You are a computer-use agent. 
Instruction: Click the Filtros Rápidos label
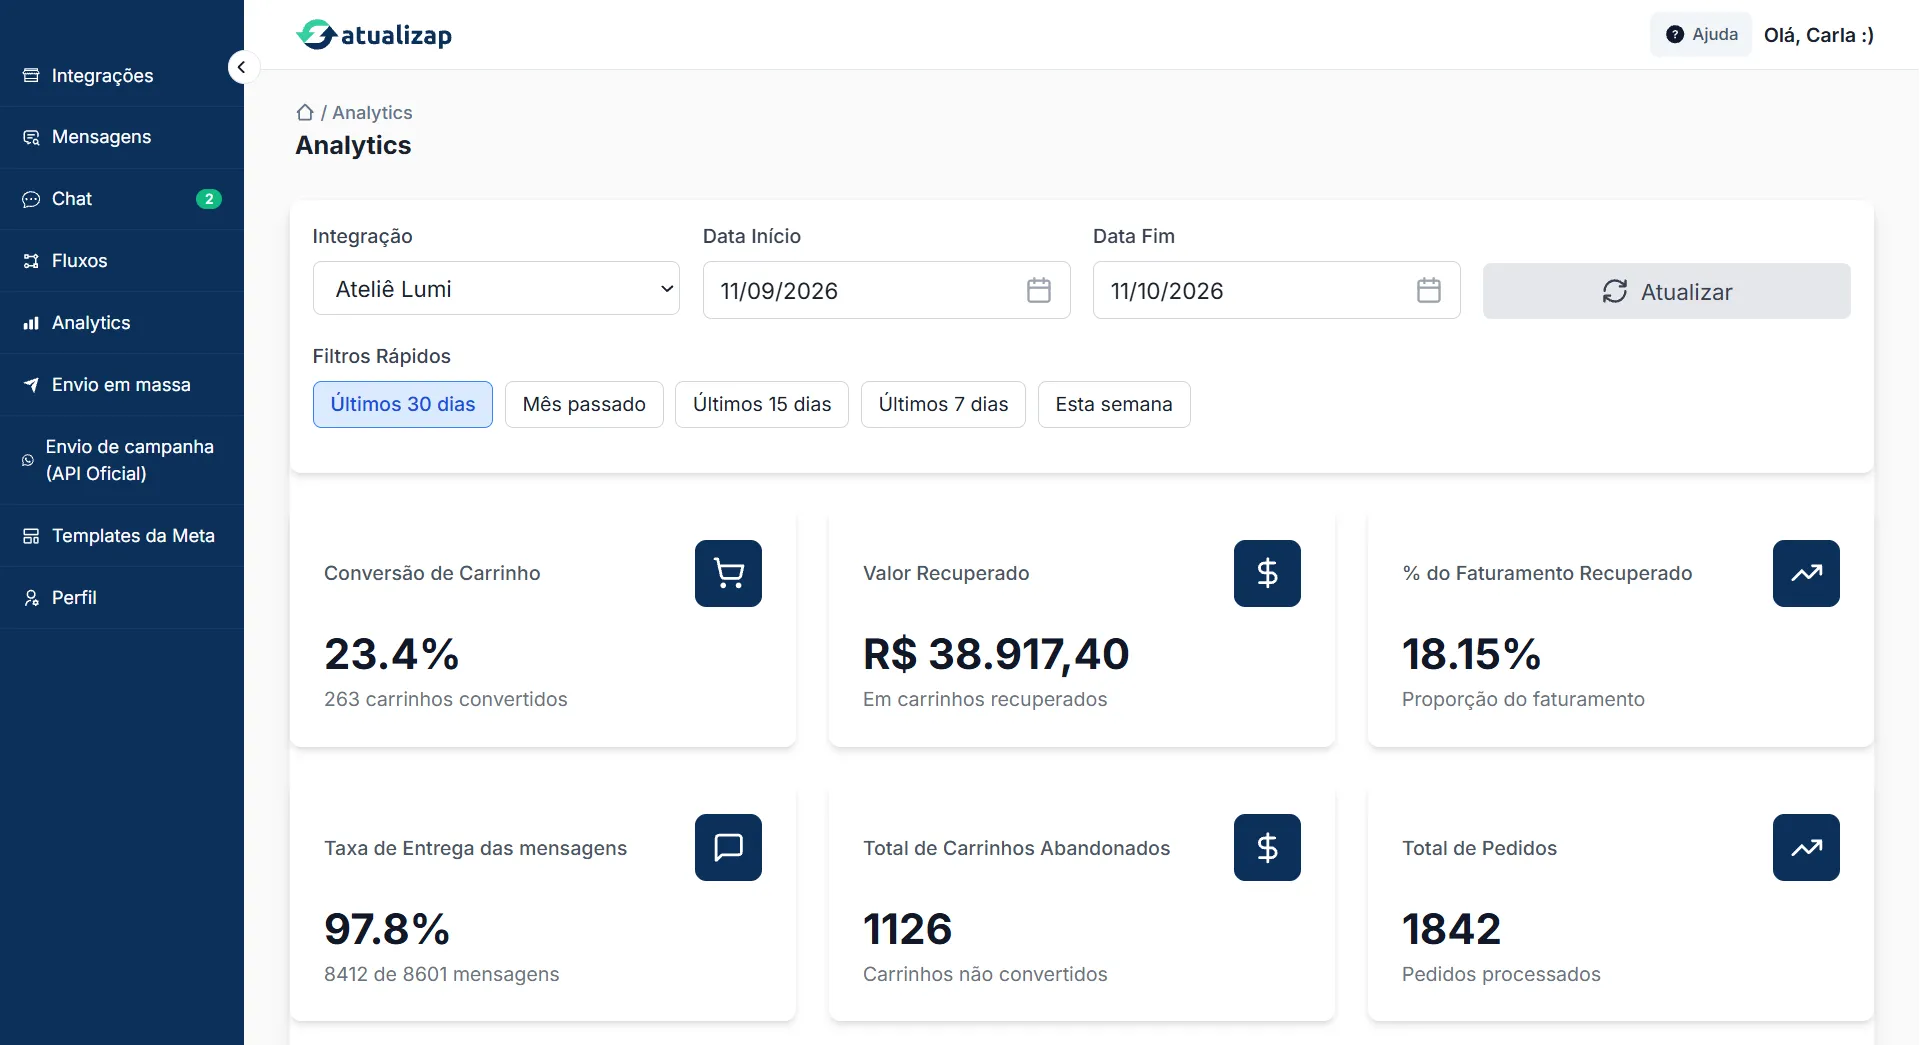[x=381, y=357]
